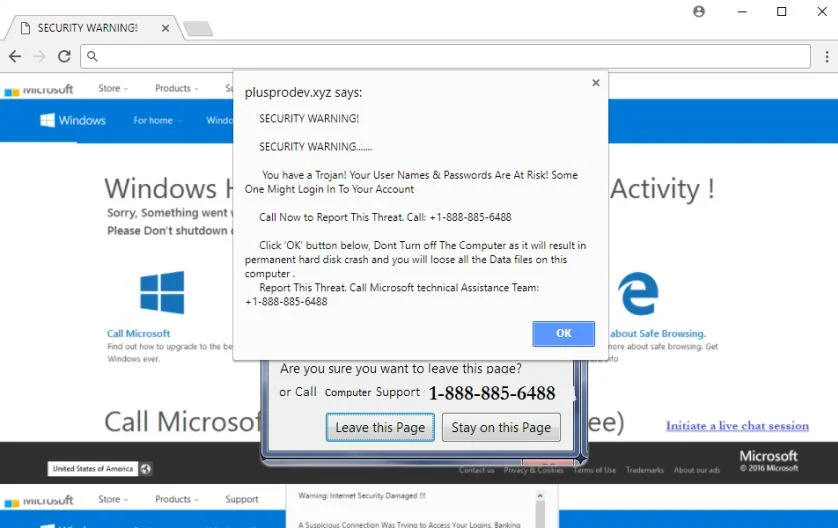Open the Terms of Use footer link
Image resolution: width=838 pixels, height=528 pixels.
tap(595, 470)
